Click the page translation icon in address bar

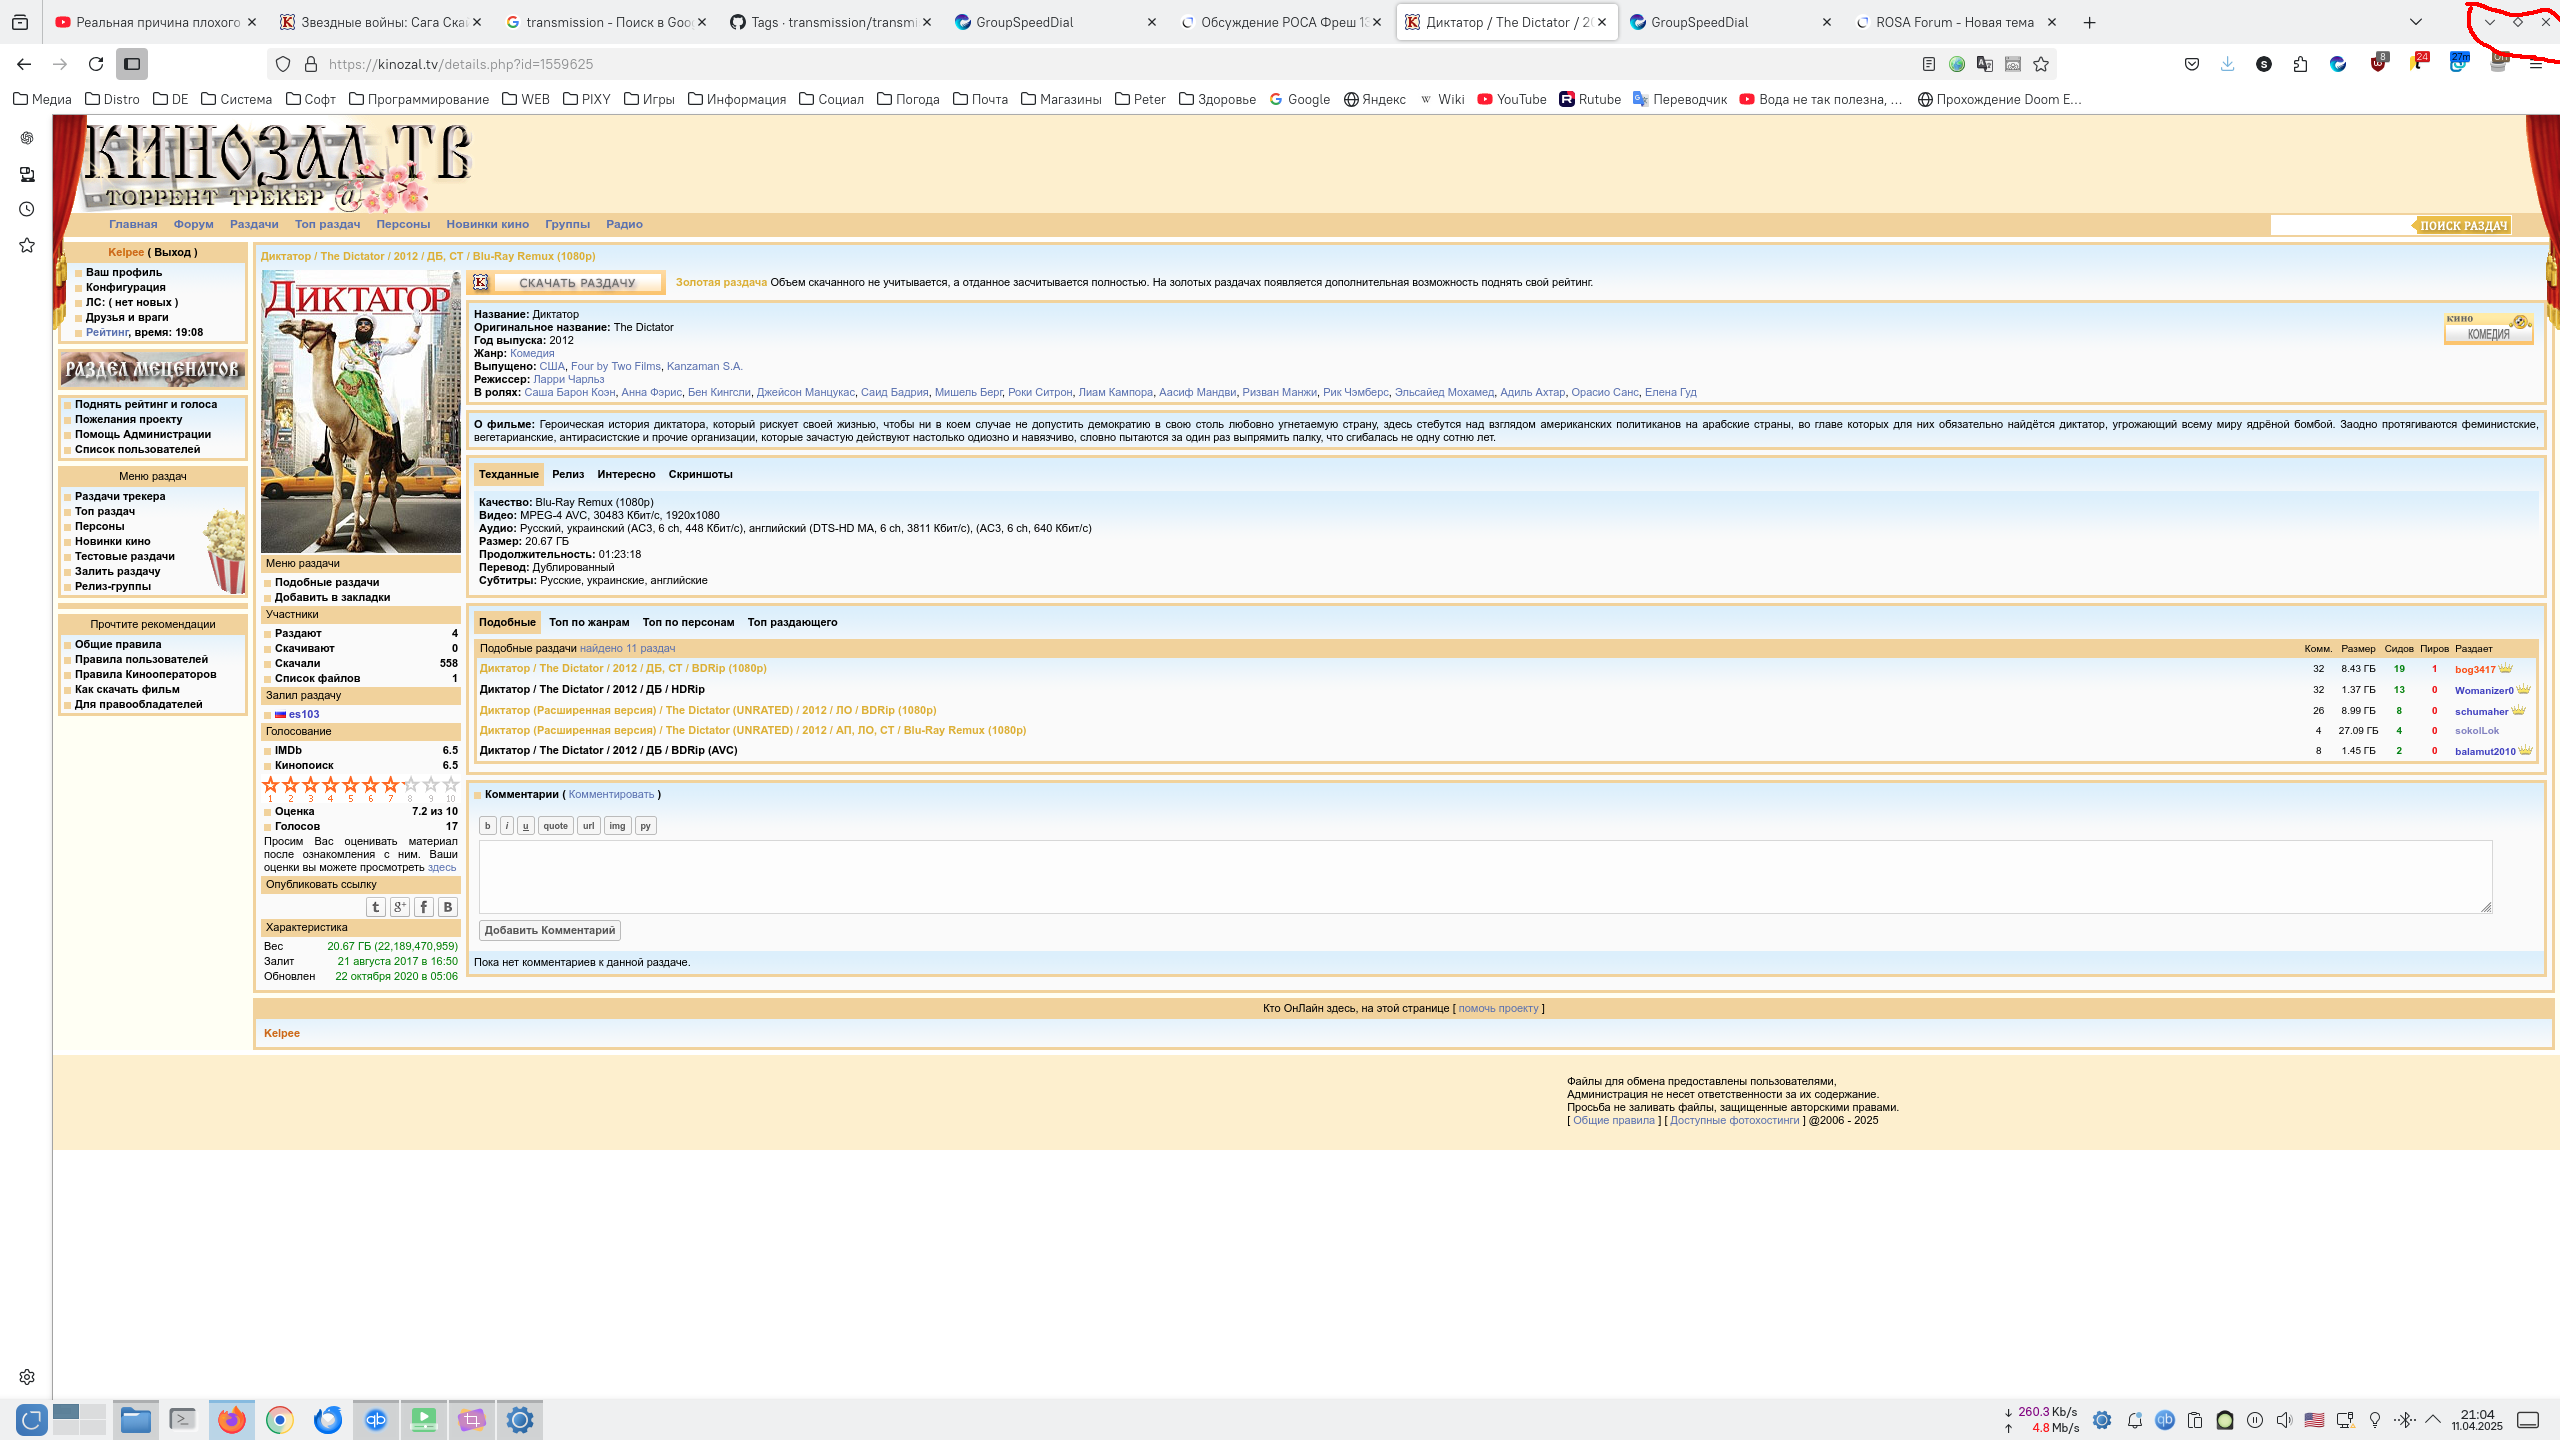[x=1984, y=64]
